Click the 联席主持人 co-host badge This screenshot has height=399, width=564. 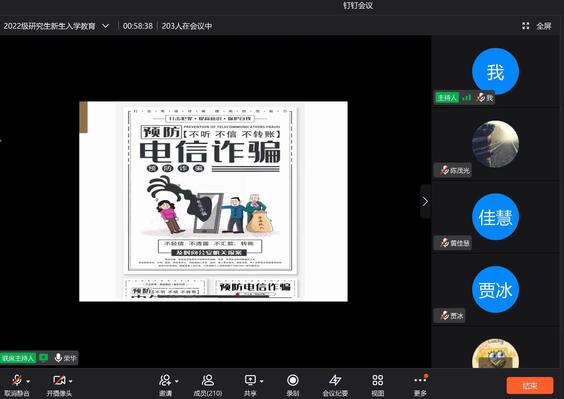18,358
